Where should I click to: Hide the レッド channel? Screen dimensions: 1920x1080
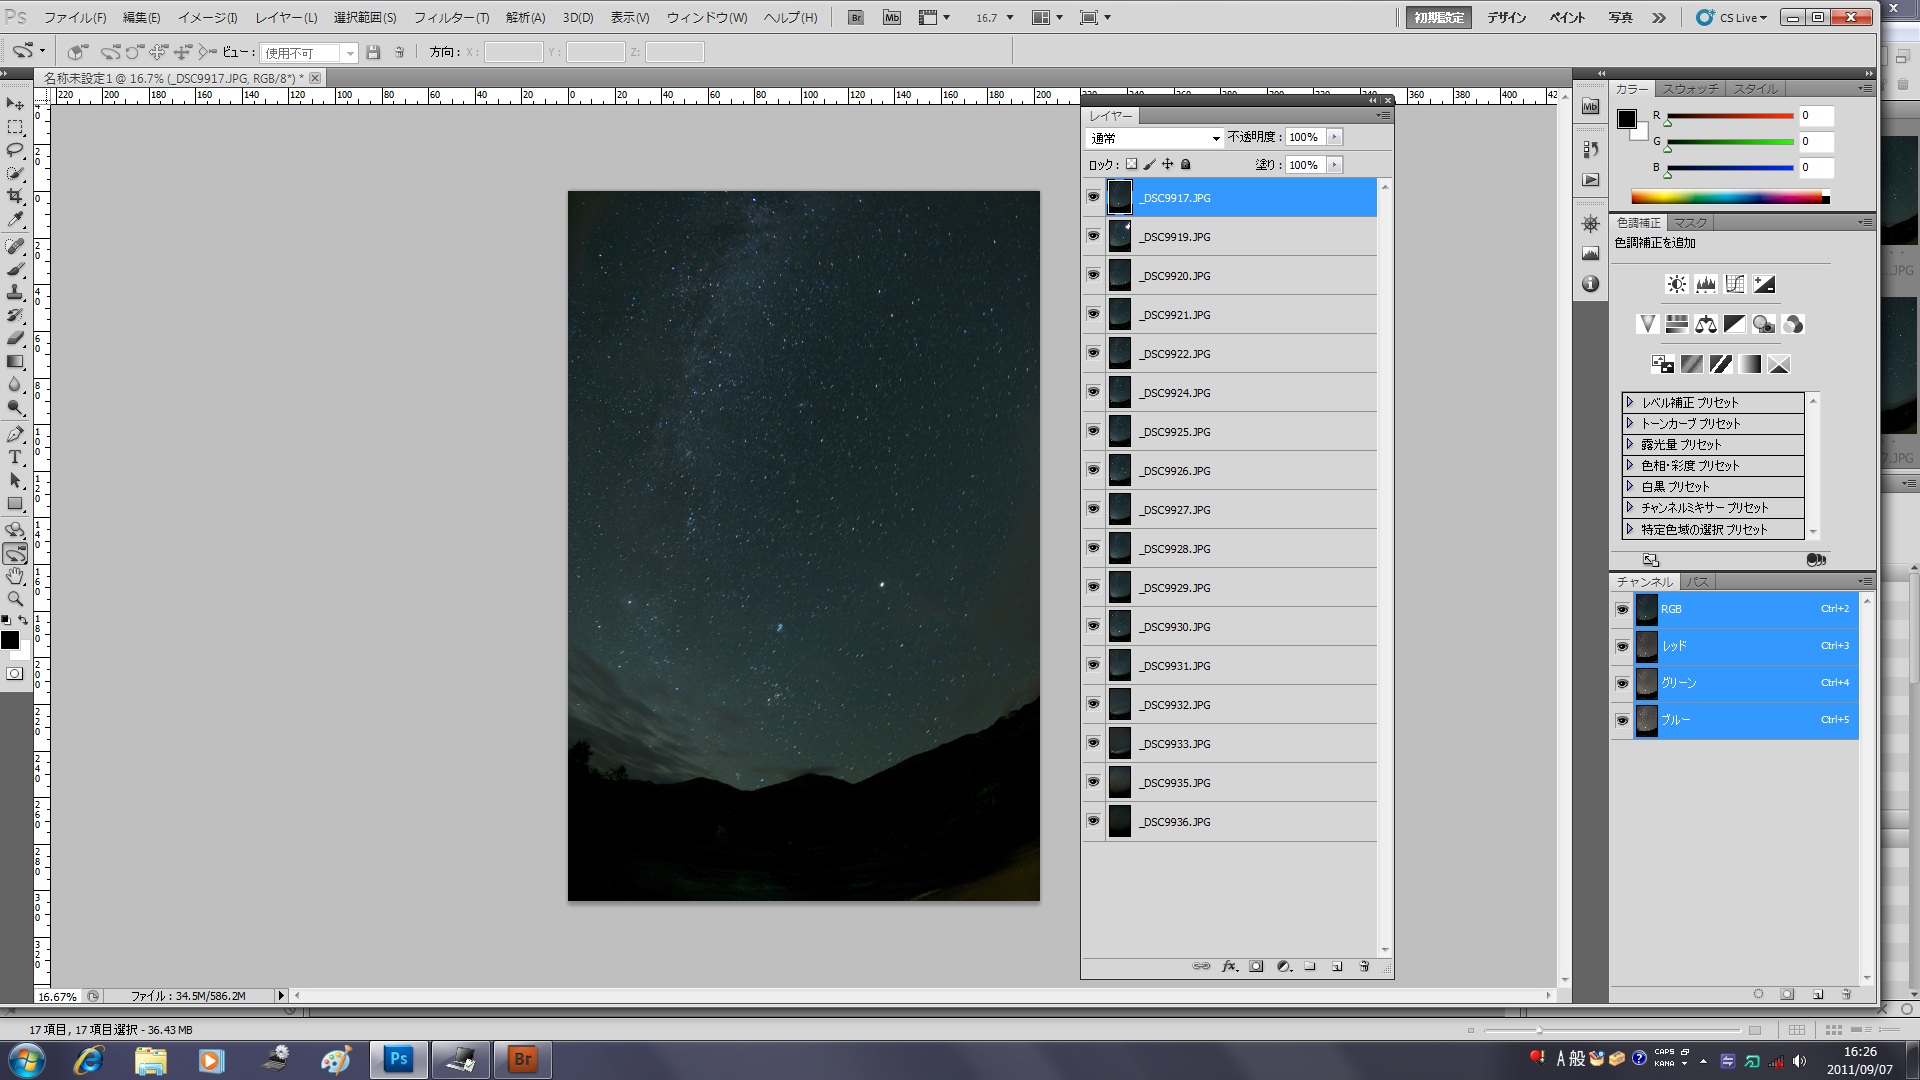(1622, 646)
